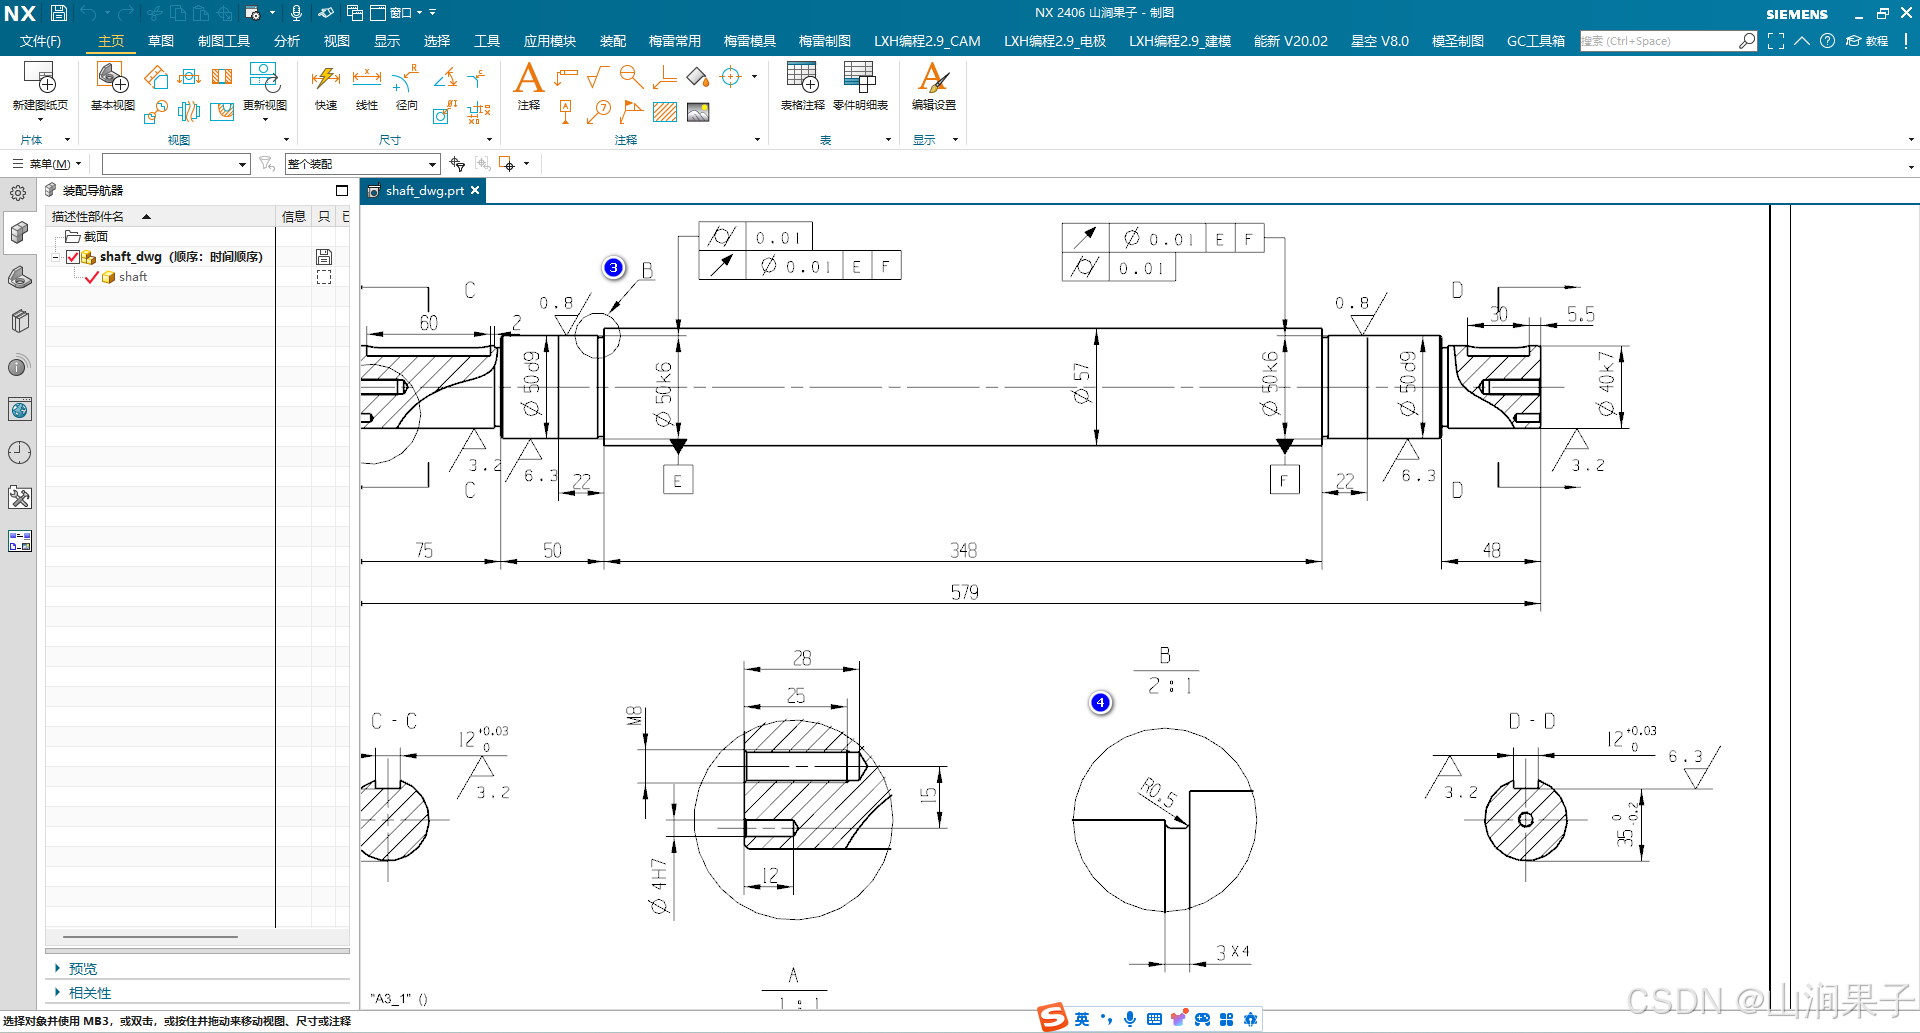Image resolution: width=1920 pixels, height=1033 pixels.
Task: Switch to the 分析 ribbon tab
Action: [286, 41]
